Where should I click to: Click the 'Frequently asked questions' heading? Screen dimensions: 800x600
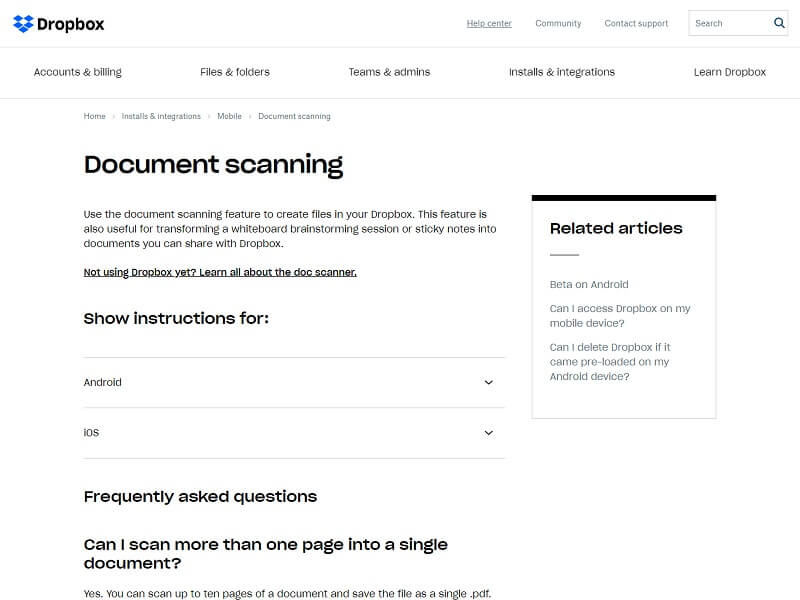pos(201,496)
